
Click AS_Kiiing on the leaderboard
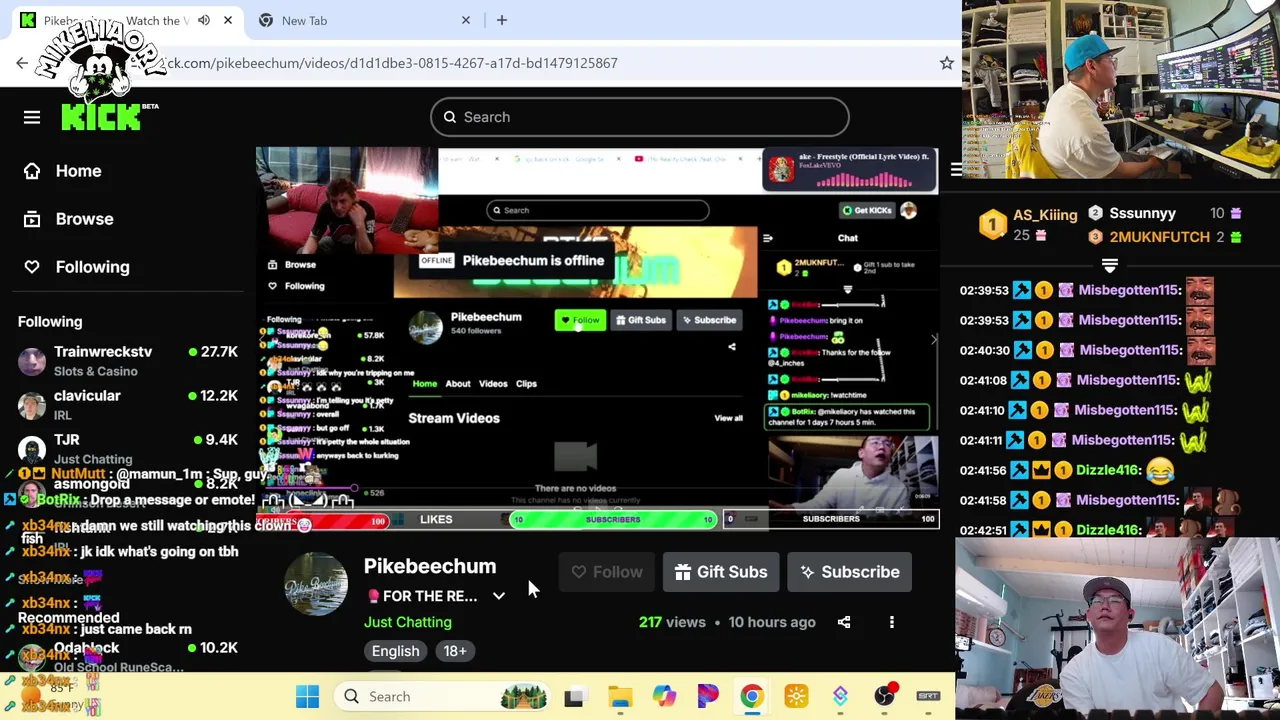click(1045, 215)
